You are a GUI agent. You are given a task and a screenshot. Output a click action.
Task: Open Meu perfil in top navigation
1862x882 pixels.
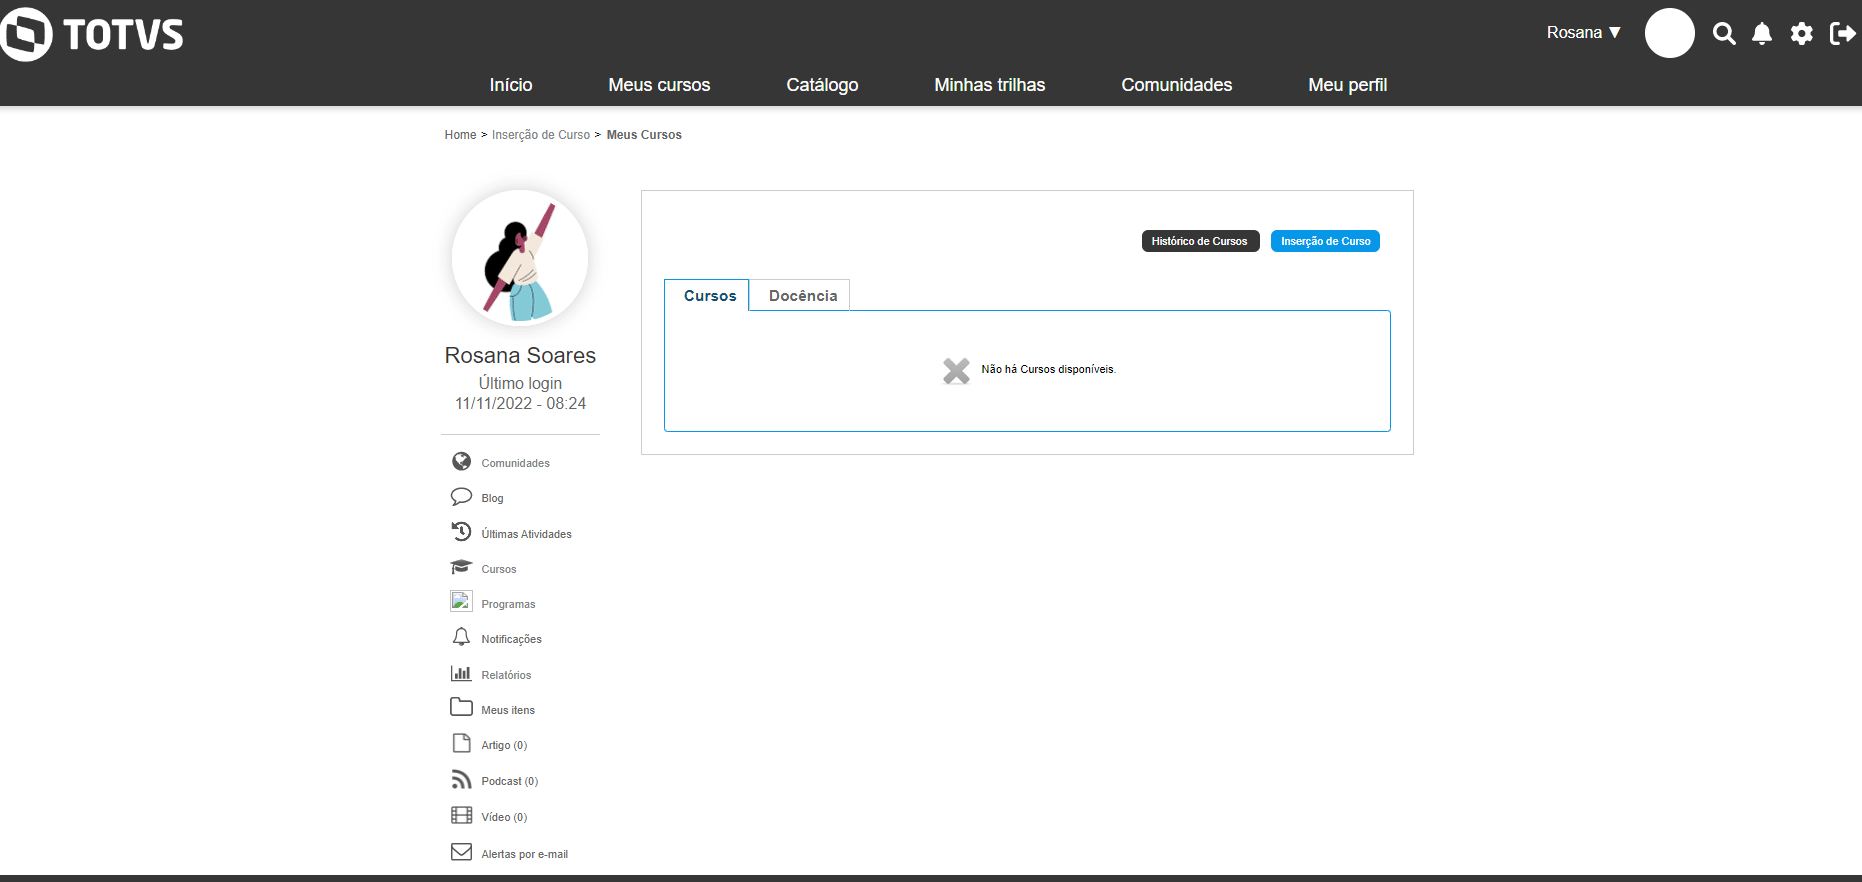1348,85
